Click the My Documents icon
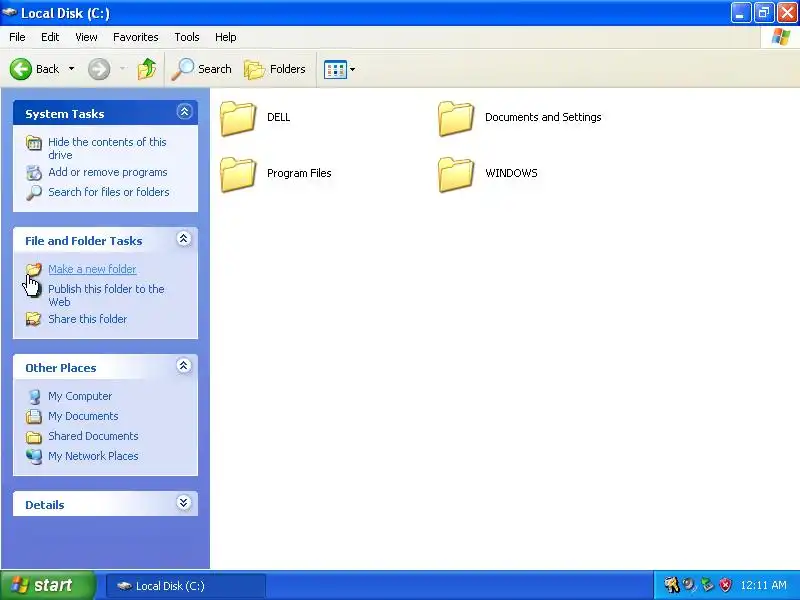The image size is (800, 600). [x=34, y=417]
